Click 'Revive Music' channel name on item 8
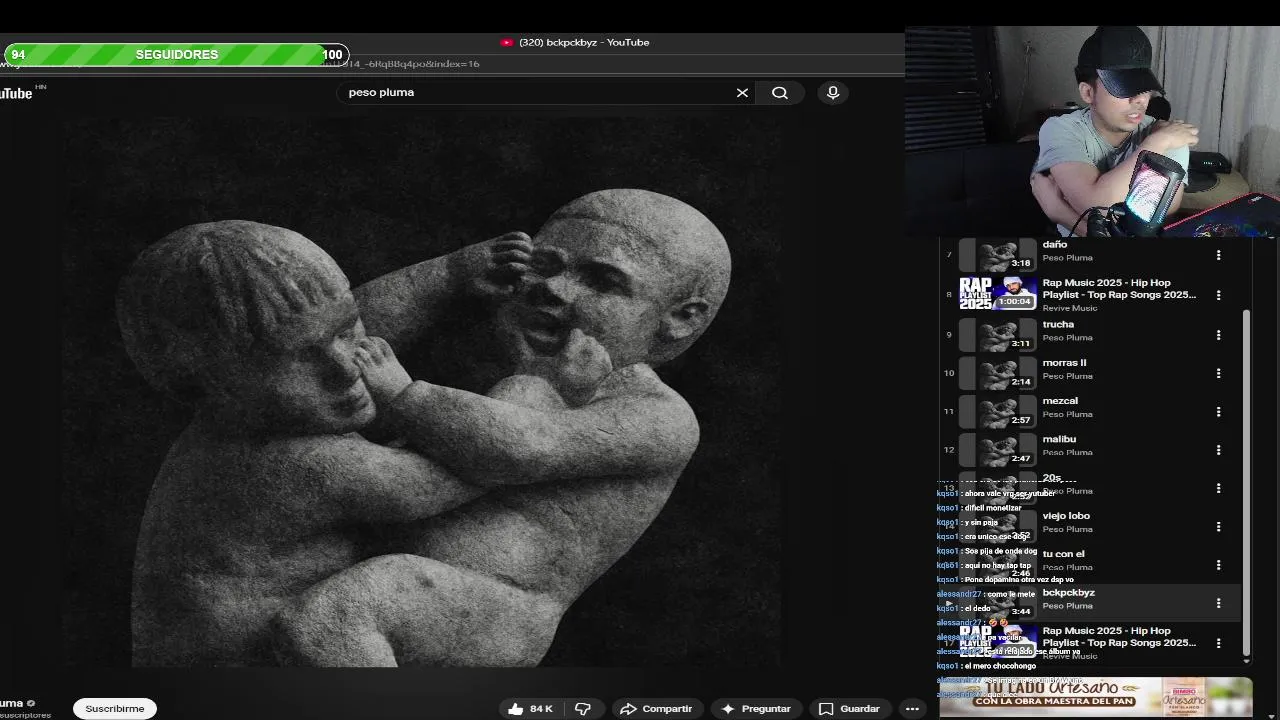Viewport: 1280px width, 720px height. click(1070, 308)
